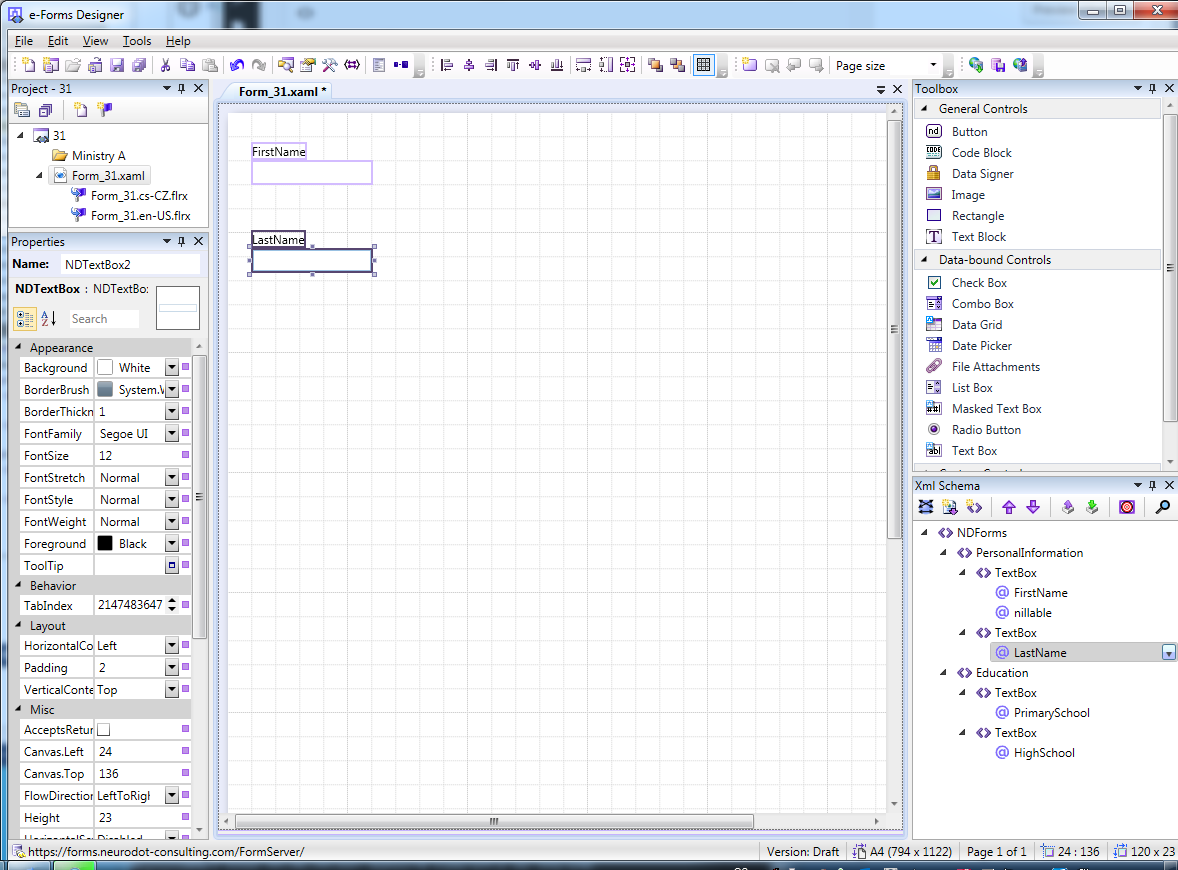Open the FontFamily dropdown

pyautogui.click(x=172, y=433)
